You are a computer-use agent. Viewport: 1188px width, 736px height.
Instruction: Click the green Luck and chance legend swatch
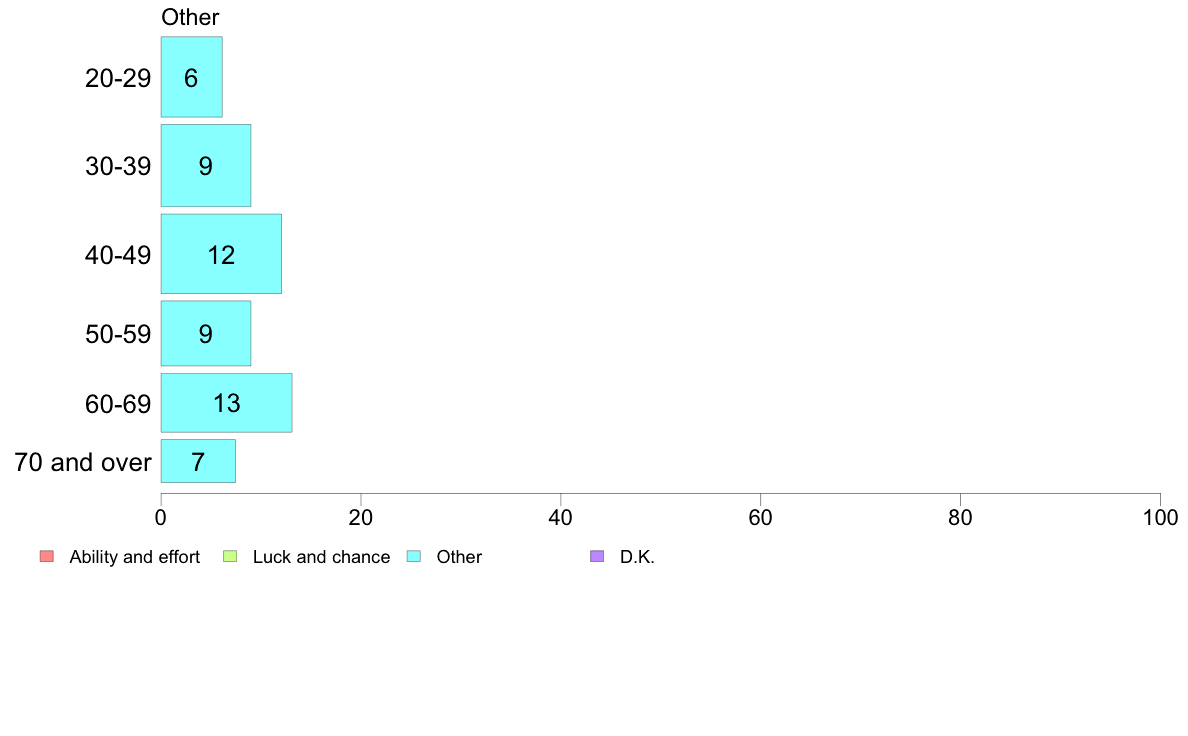(229, 557)
